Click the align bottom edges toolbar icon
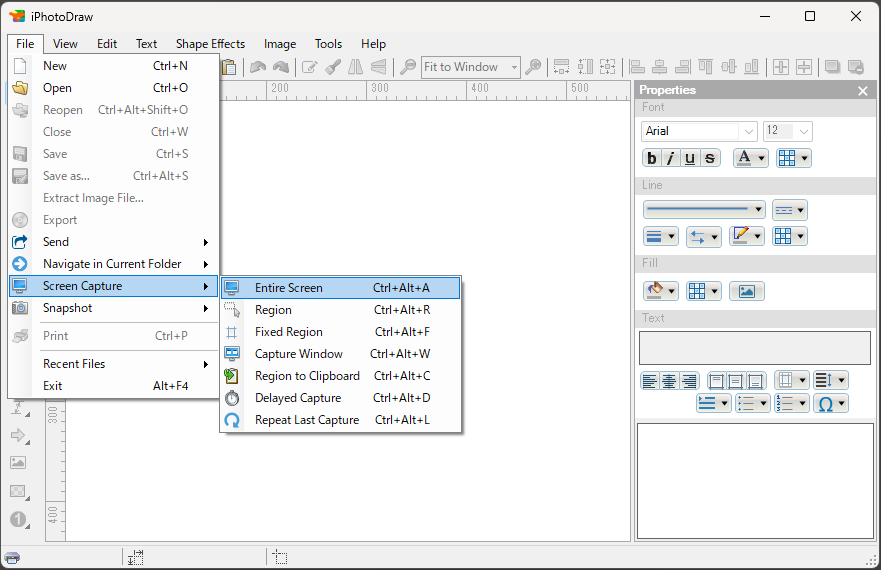Screen dimensions: 881x570 tap(751, 67)
